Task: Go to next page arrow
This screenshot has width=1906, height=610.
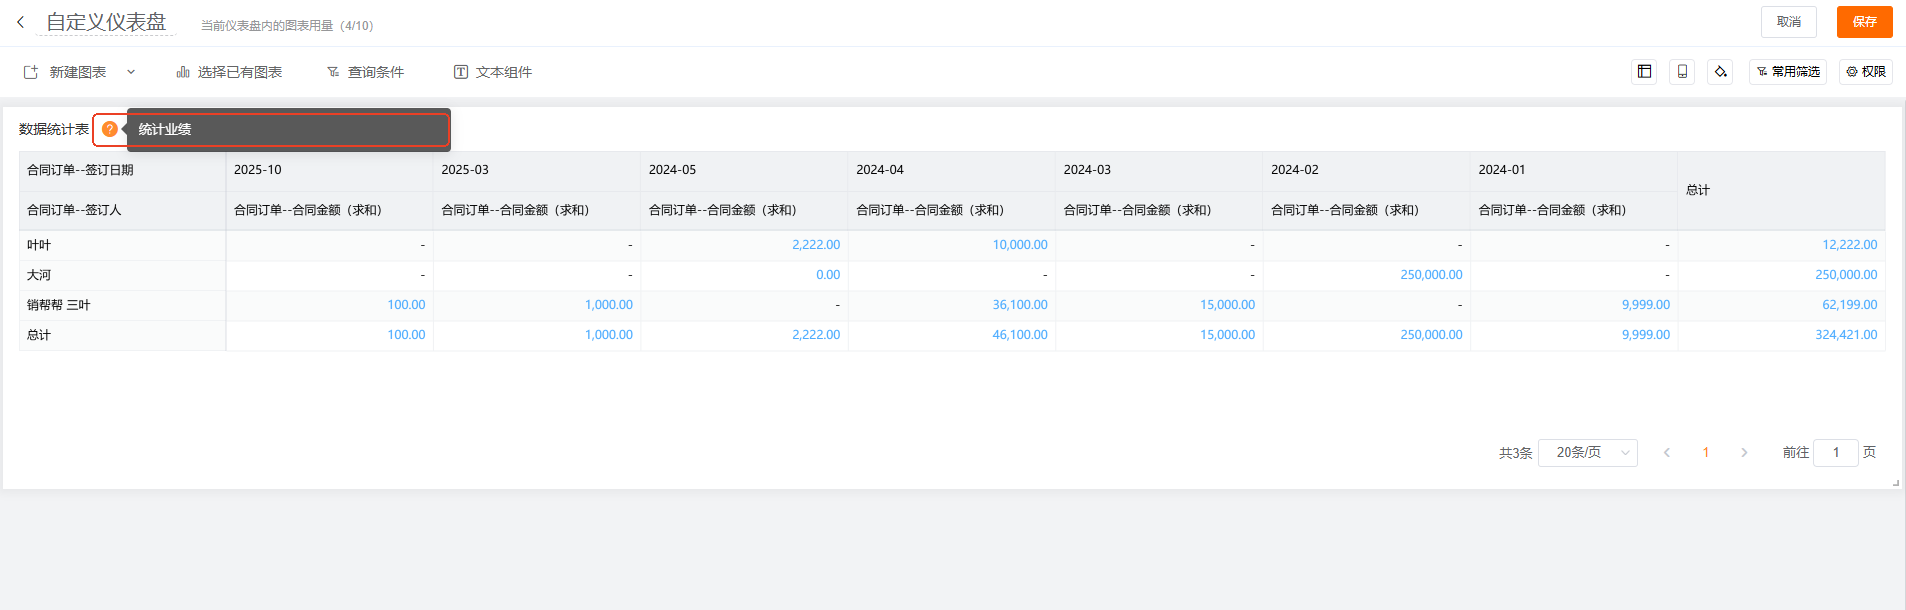Action: [1744, 453]
